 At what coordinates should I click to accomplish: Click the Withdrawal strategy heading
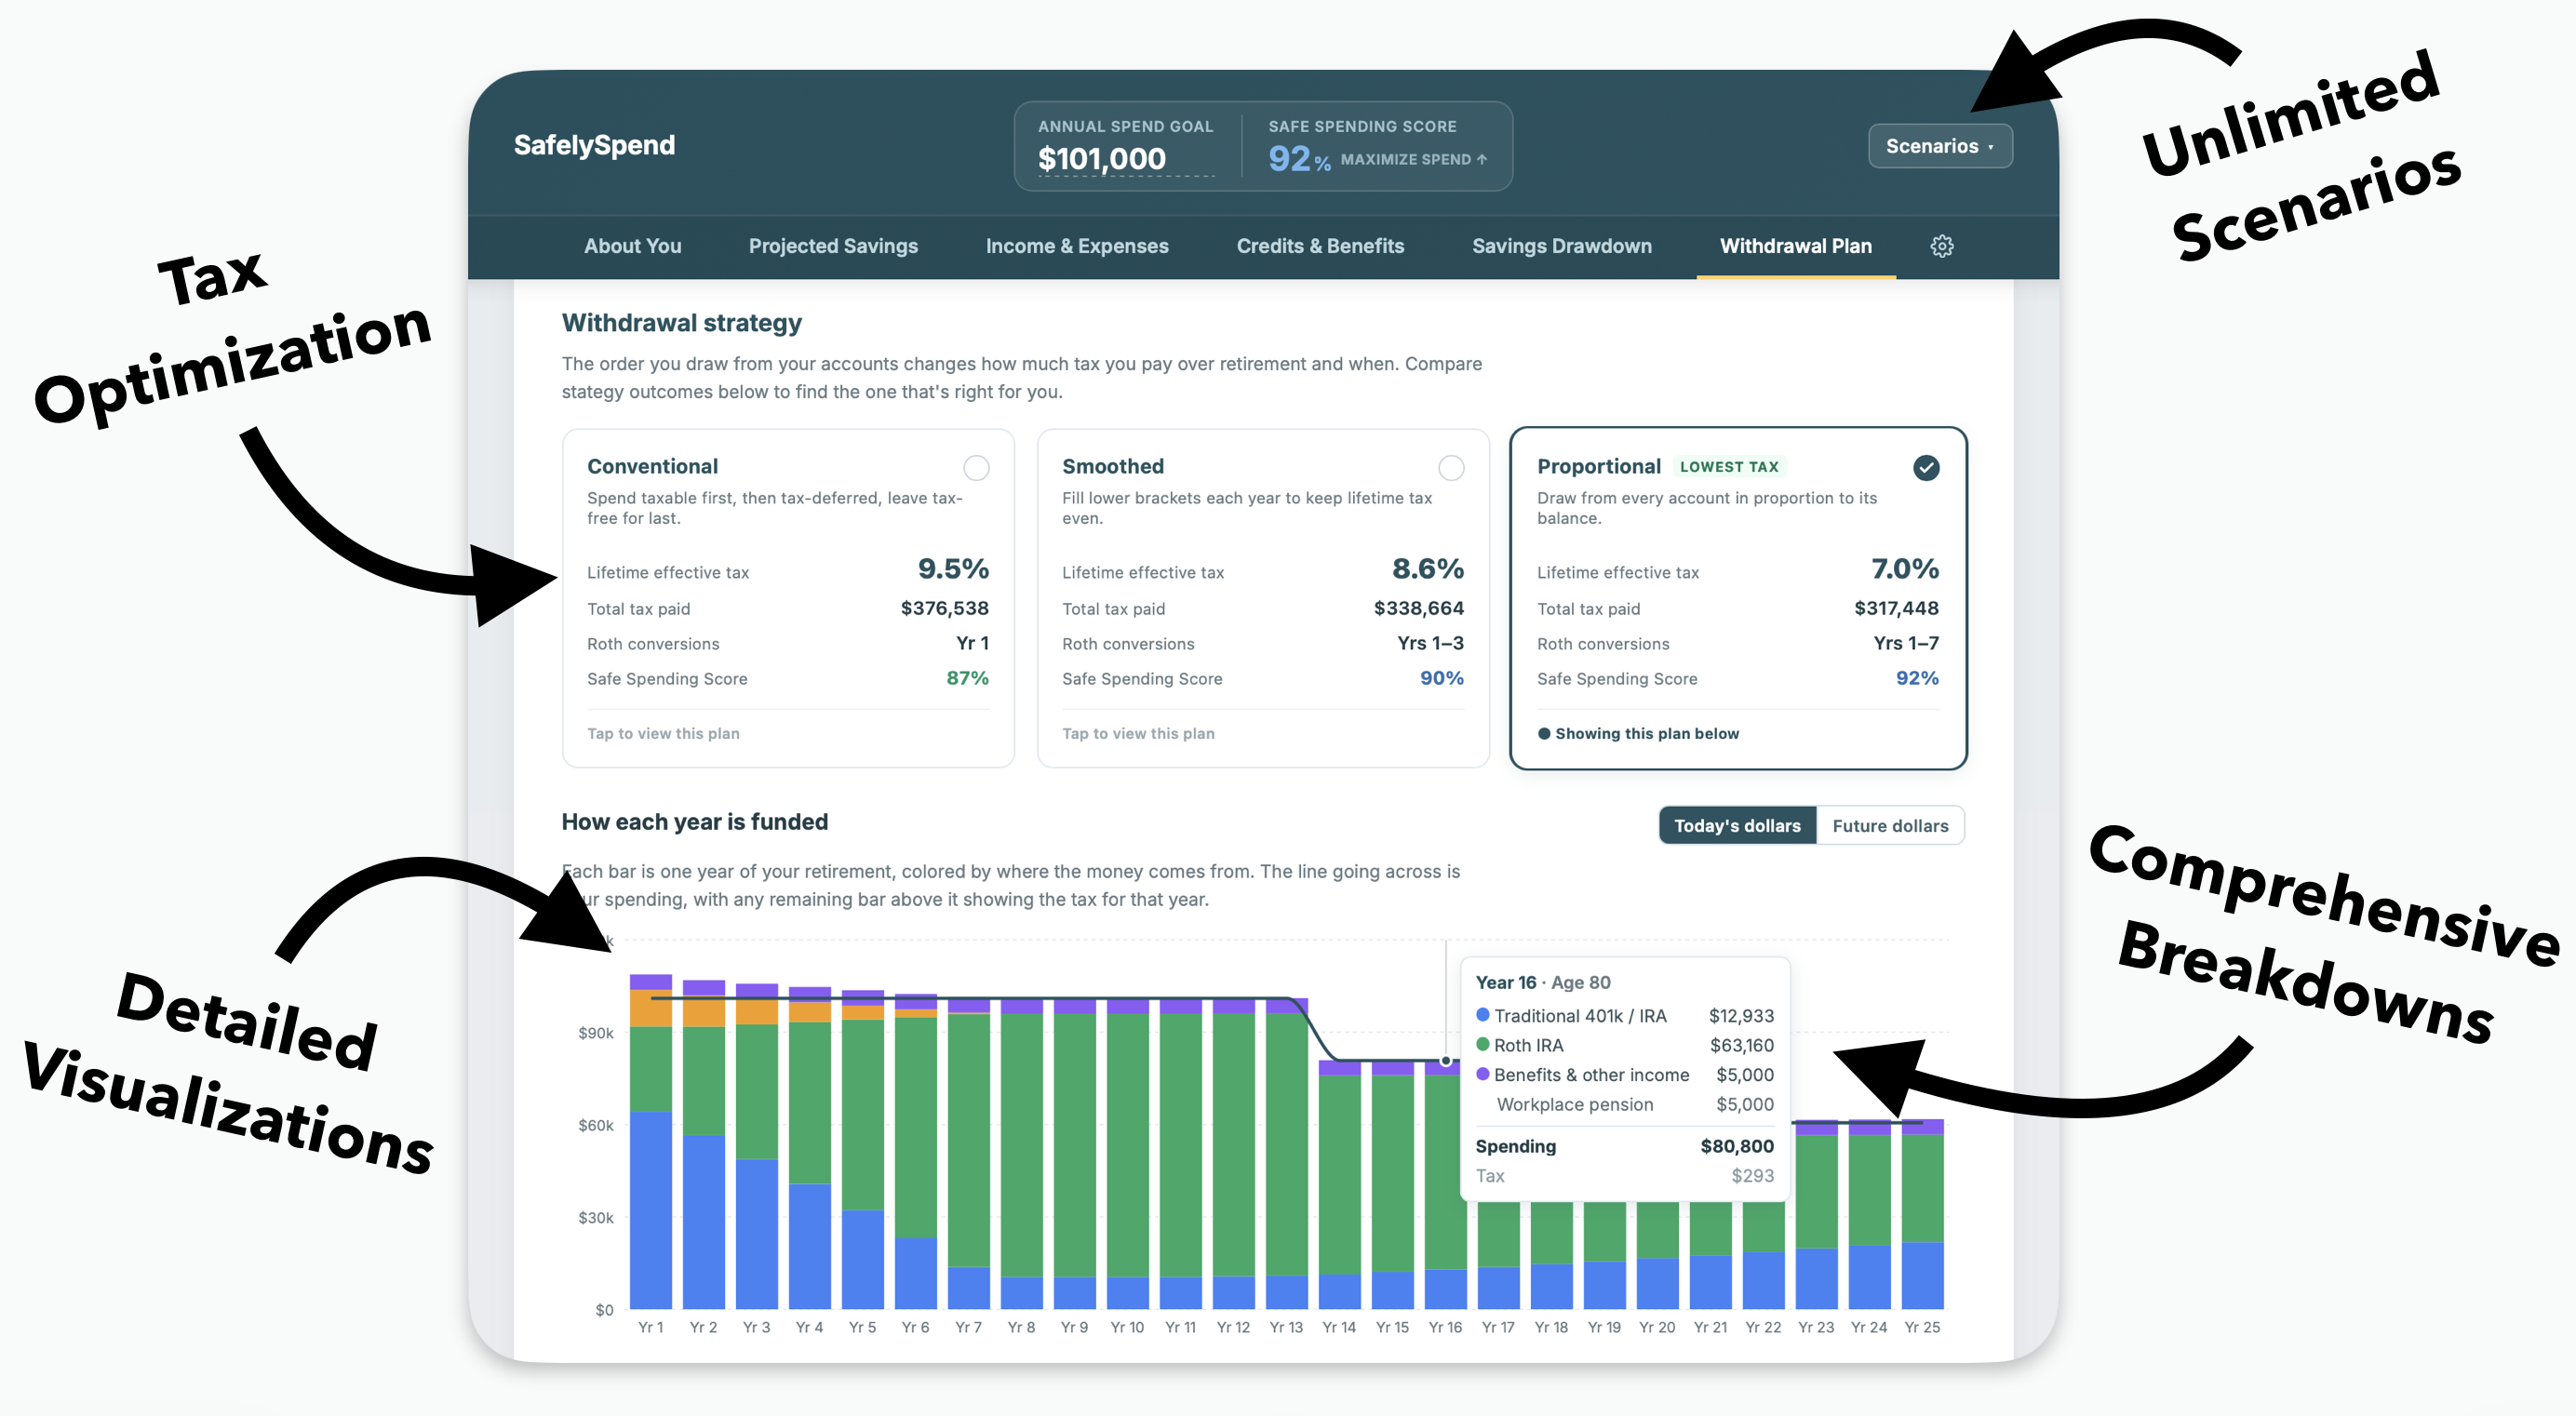(x=682, y=323)
